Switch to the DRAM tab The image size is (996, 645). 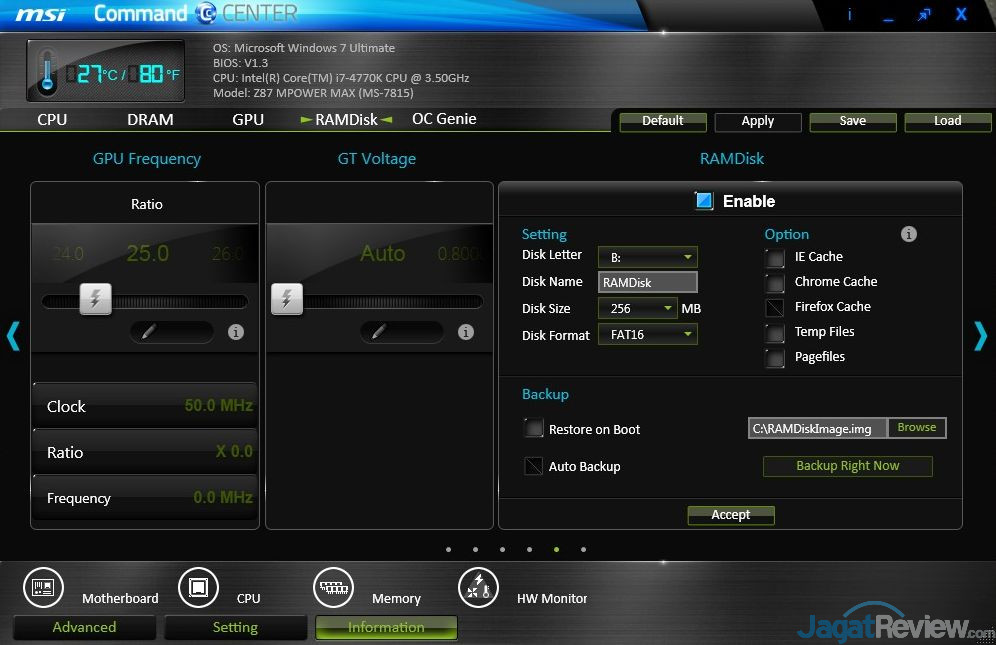point(150,120)
